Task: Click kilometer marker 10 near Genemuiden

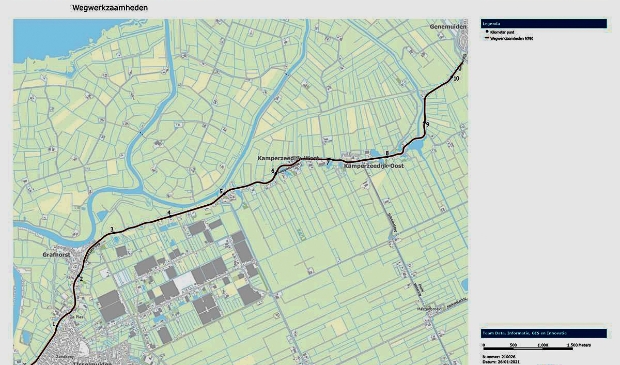Action: 456,79
